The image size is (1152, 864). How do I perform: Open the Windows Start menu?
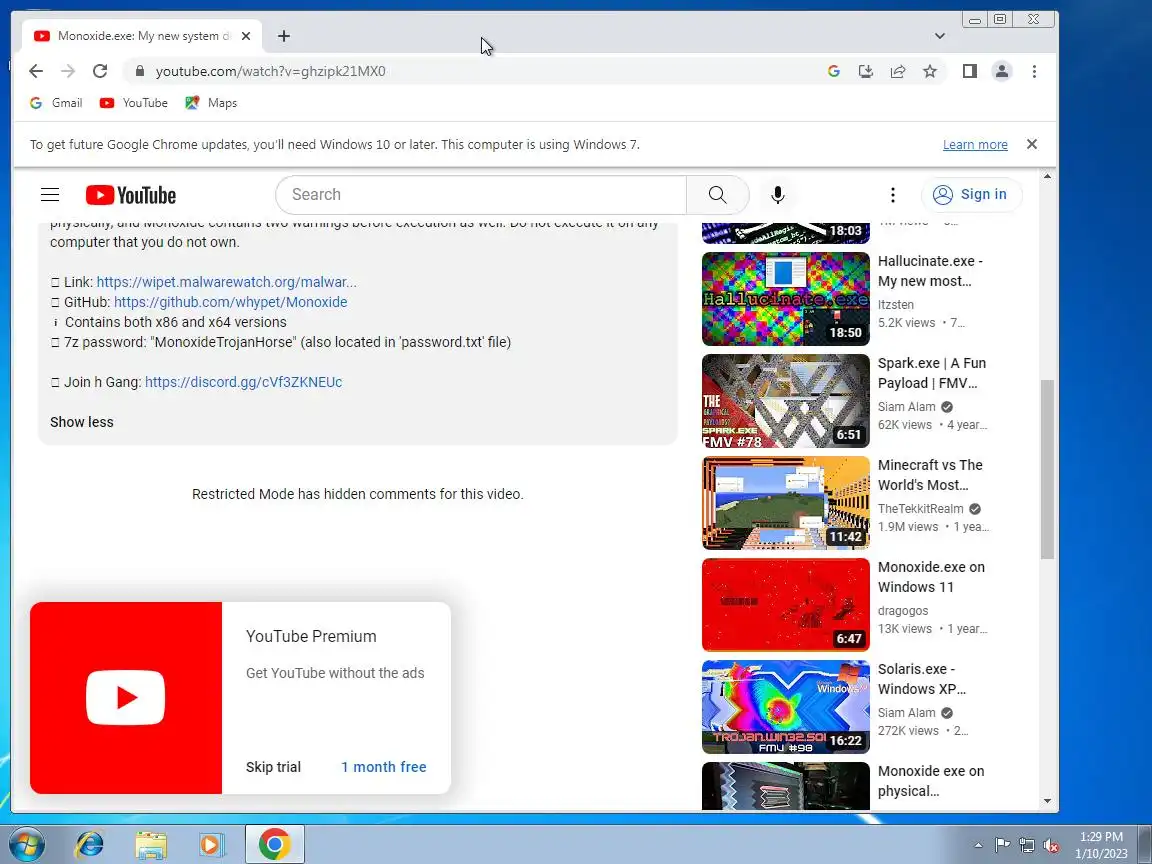pyautogui.click(x=25, y=845)
